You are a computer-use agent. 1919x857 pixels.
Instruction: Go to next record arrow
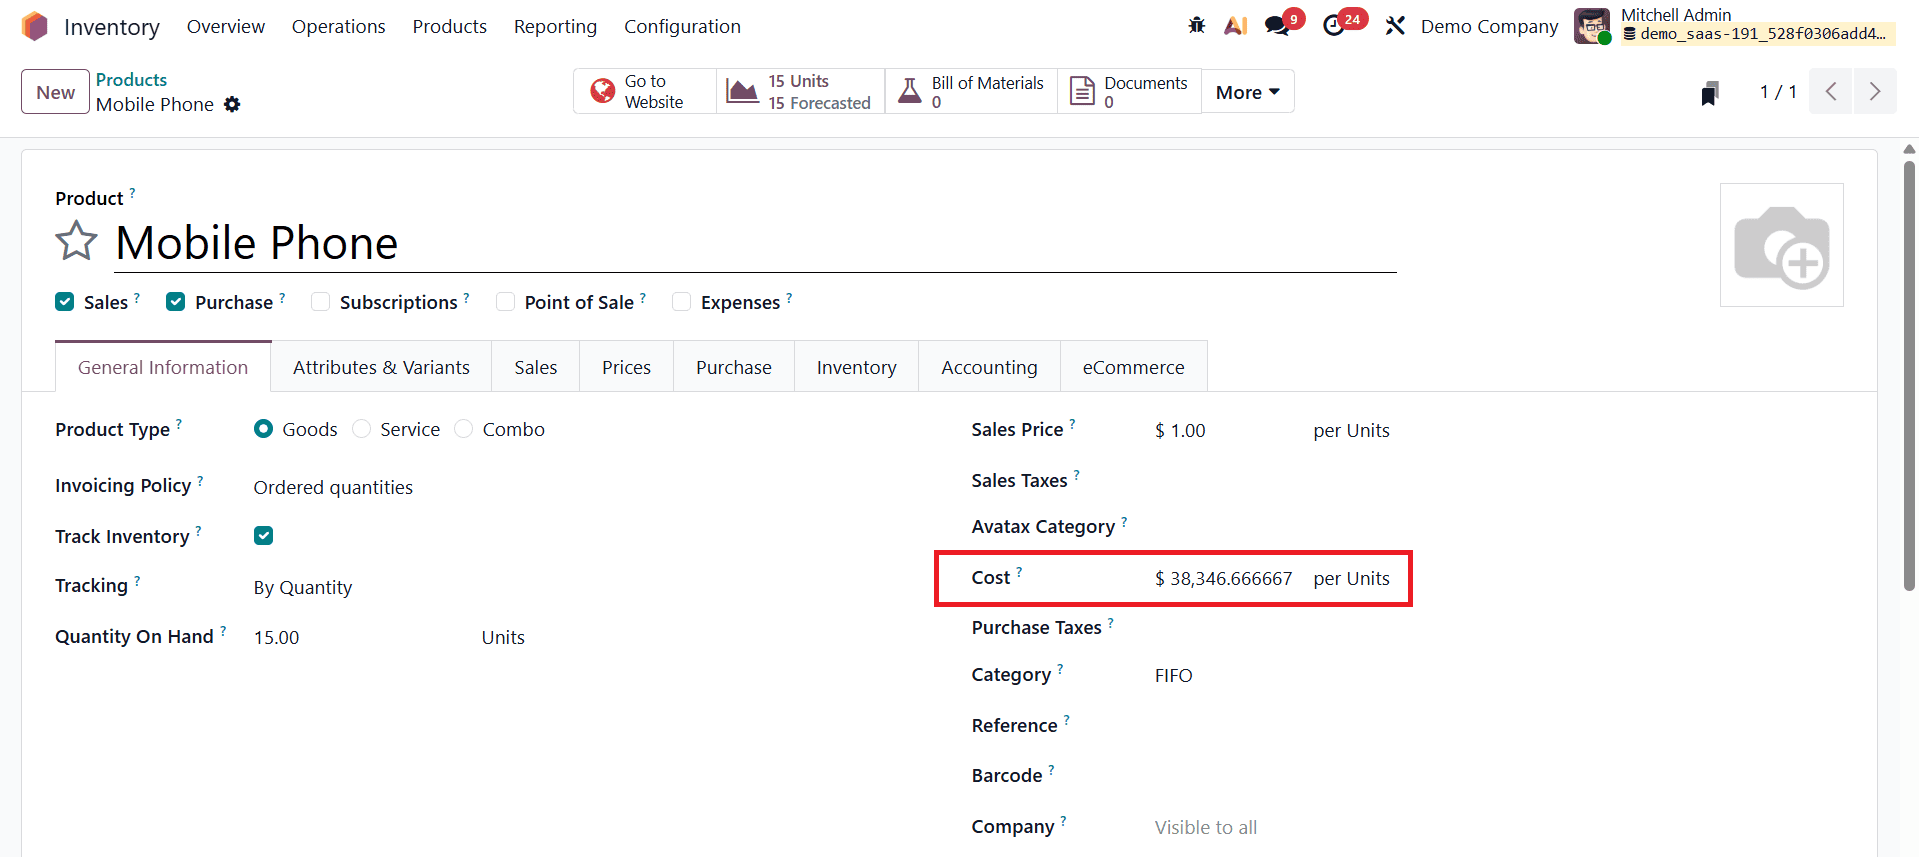tap(1875, 92)
